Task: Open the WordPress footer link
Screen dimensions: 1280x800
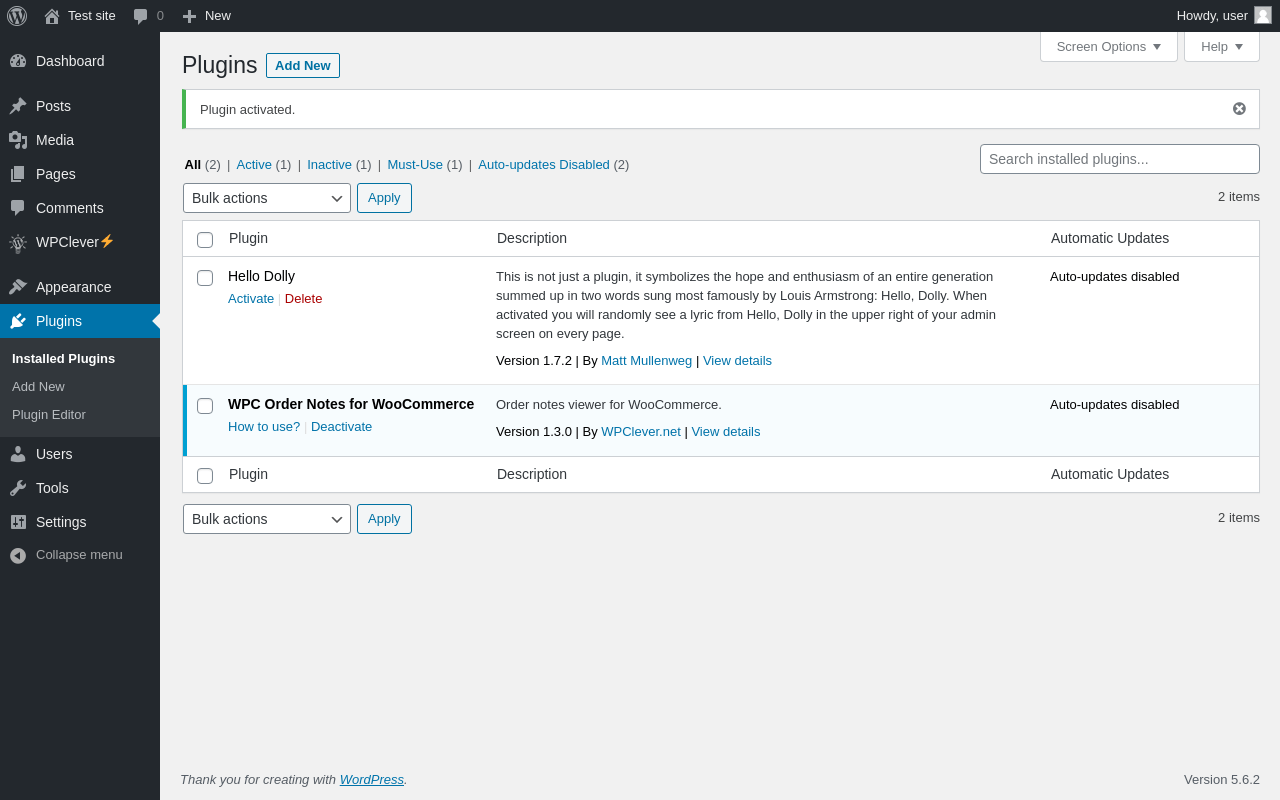Action: point(372,780)
